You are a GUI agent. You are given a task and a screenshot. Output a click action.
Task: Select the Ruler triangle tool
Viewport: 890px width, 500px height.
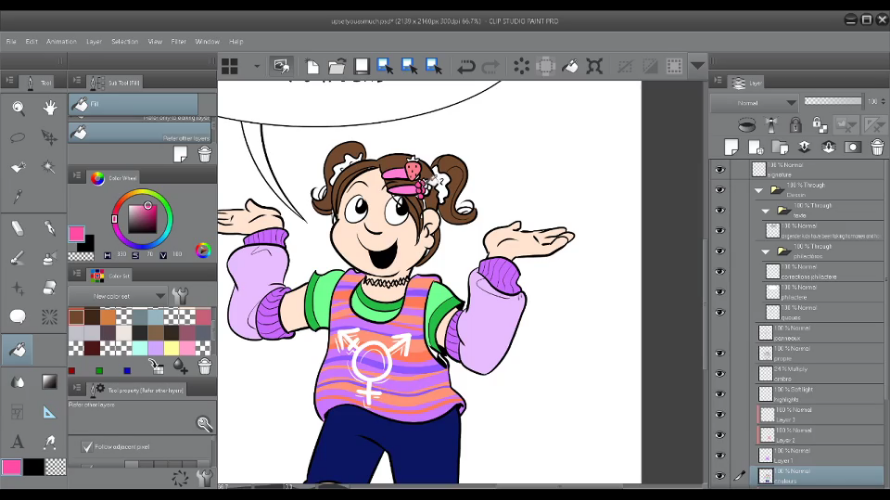pos(49,413)
